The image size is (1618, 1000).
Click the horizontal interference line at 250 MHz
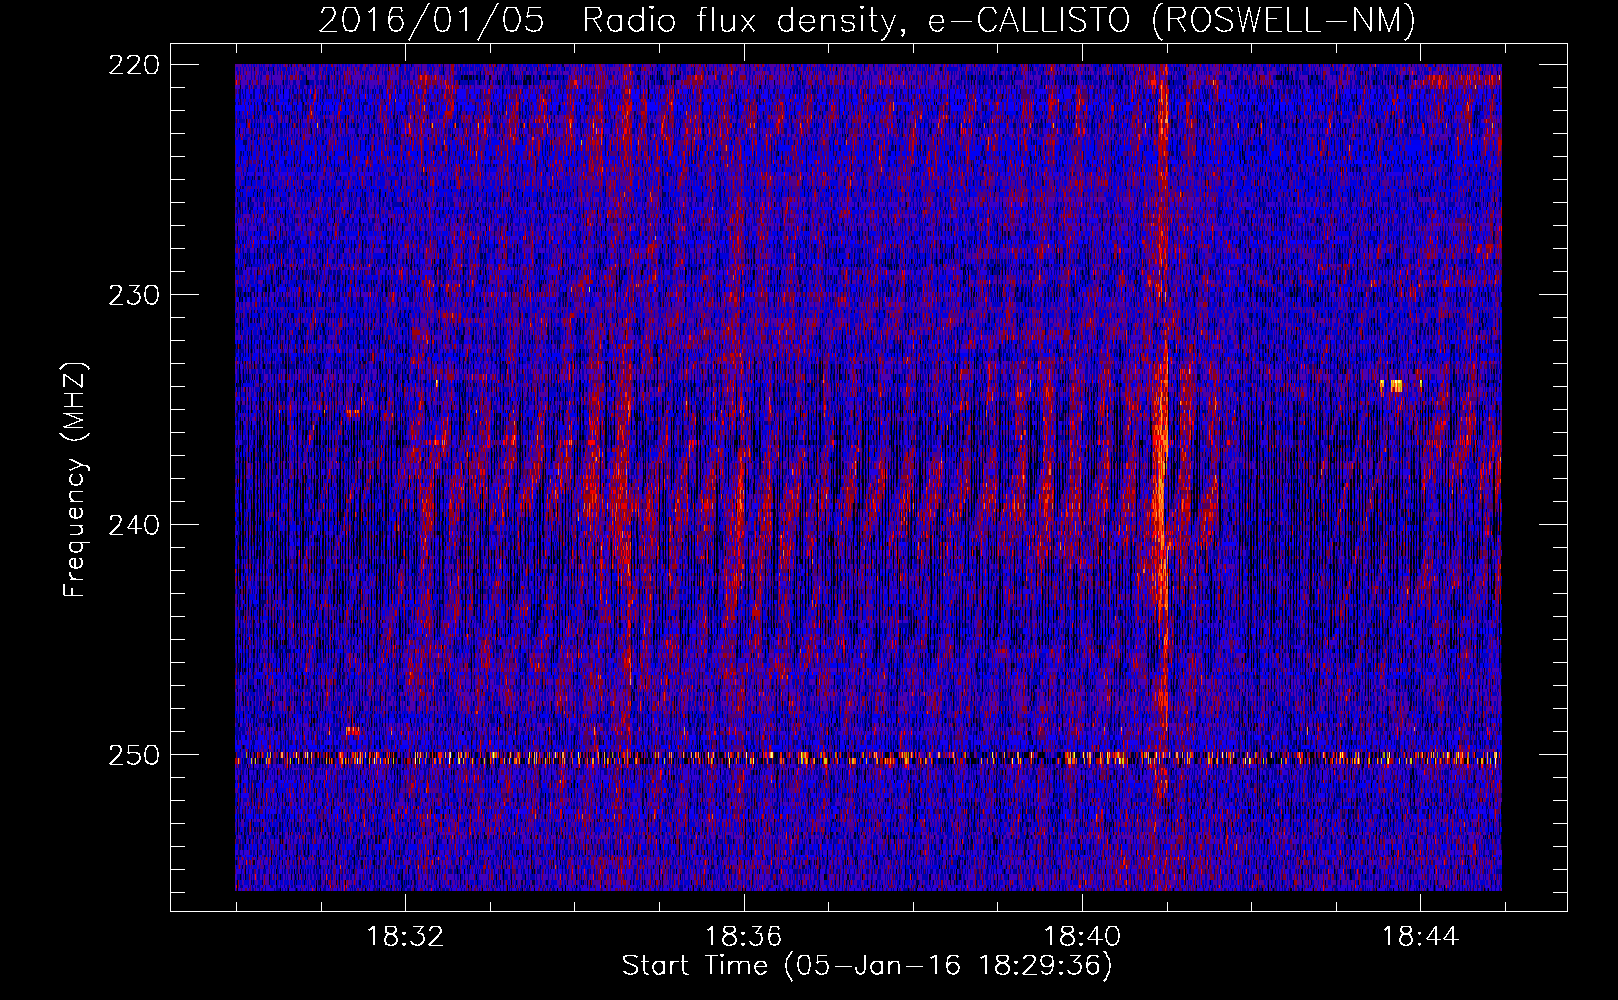point(868,759)
